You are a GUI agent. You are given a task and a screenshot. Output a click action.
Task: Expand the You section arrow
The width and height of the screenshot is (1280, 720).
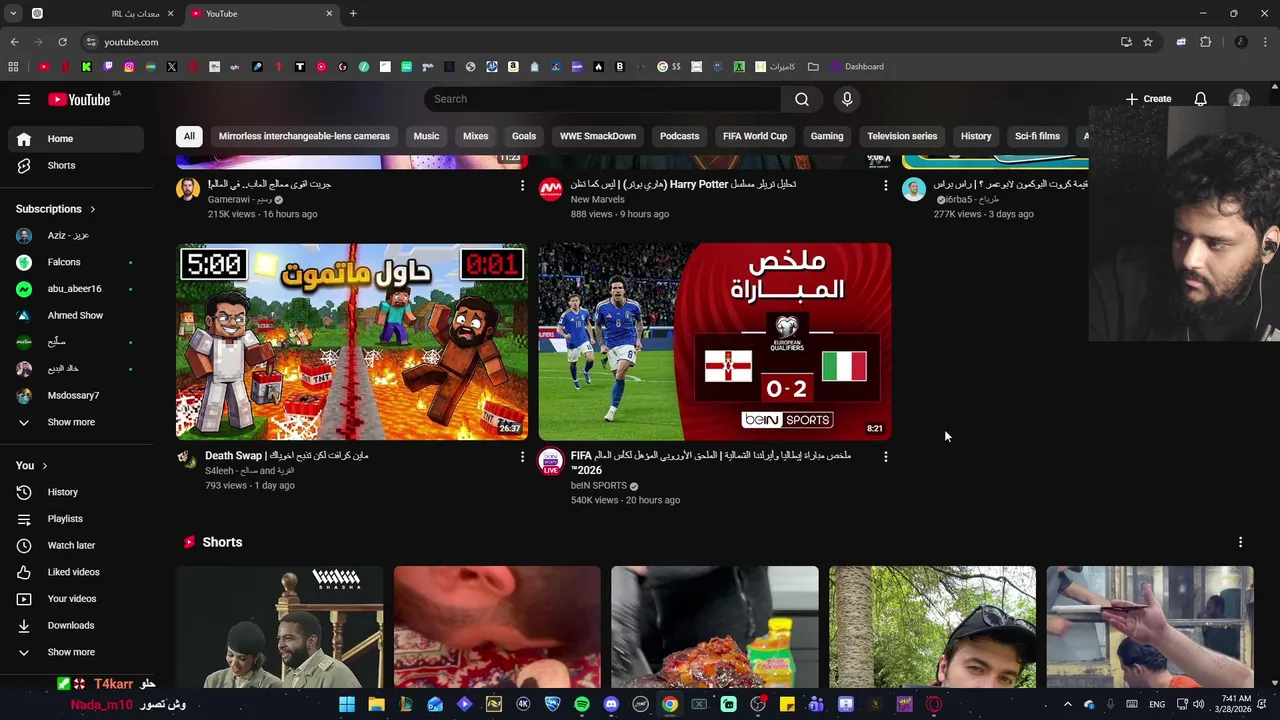[x=44, y=466]
